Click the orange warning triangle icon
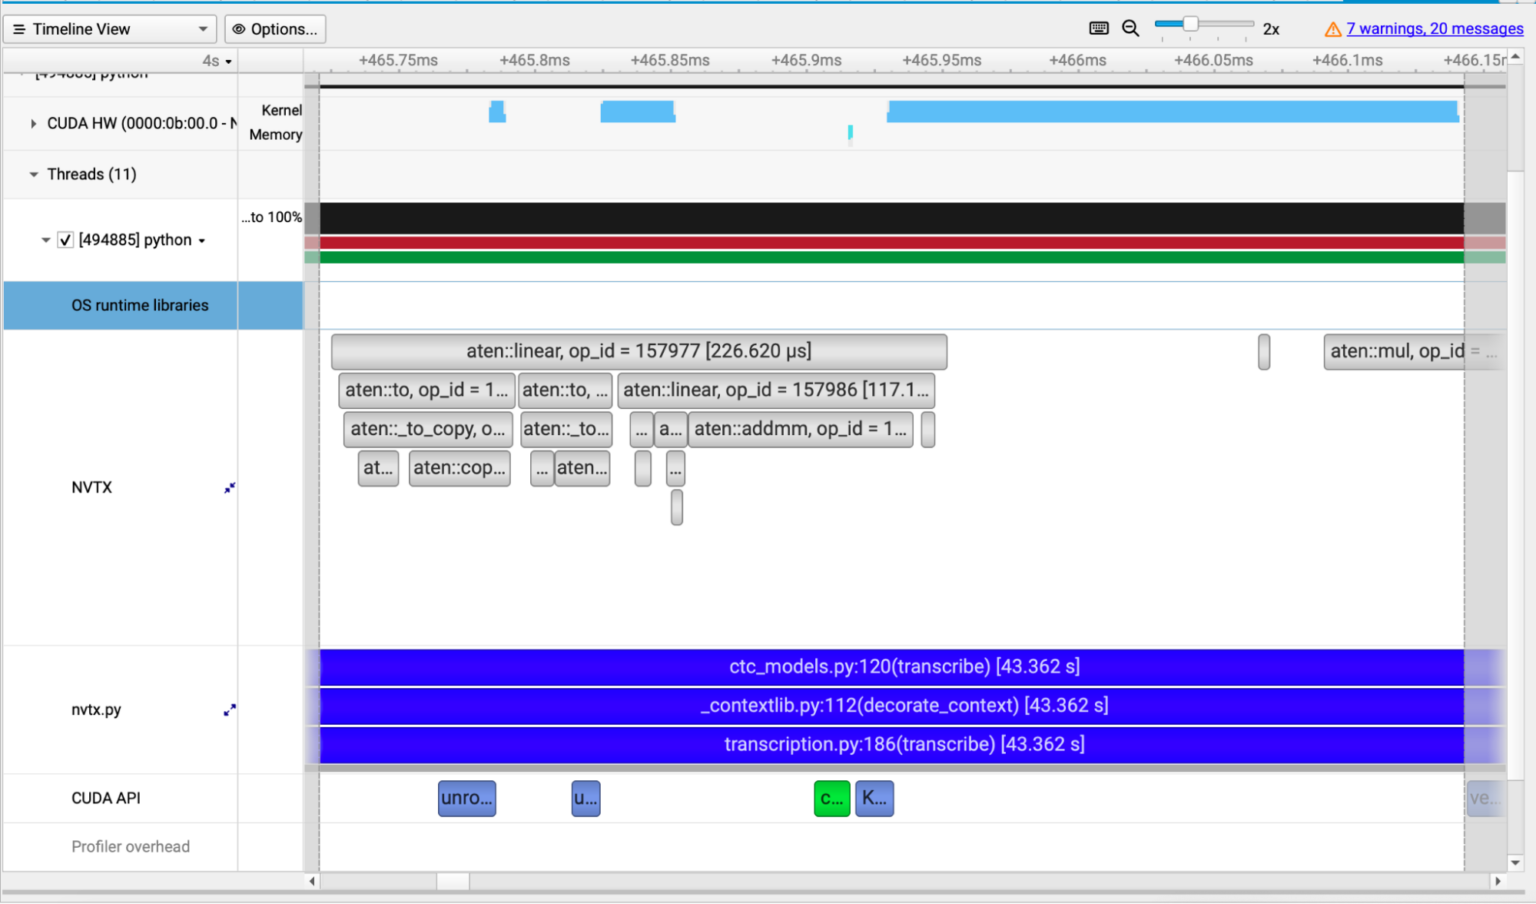 pyautogui.click(x=1333, y=29)
